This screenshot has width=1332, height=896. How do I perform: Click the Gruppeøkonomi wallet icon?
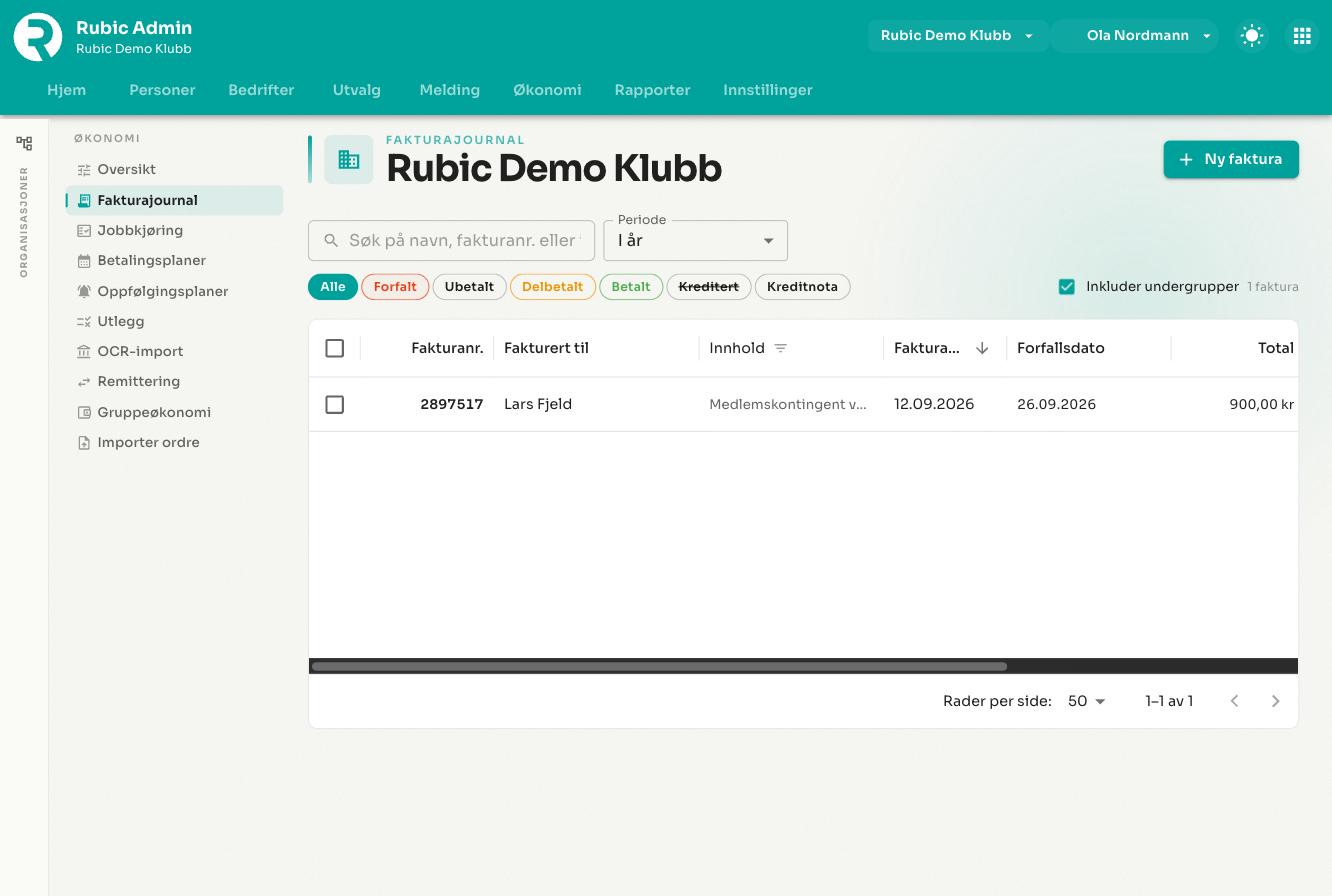coord(84,413)
